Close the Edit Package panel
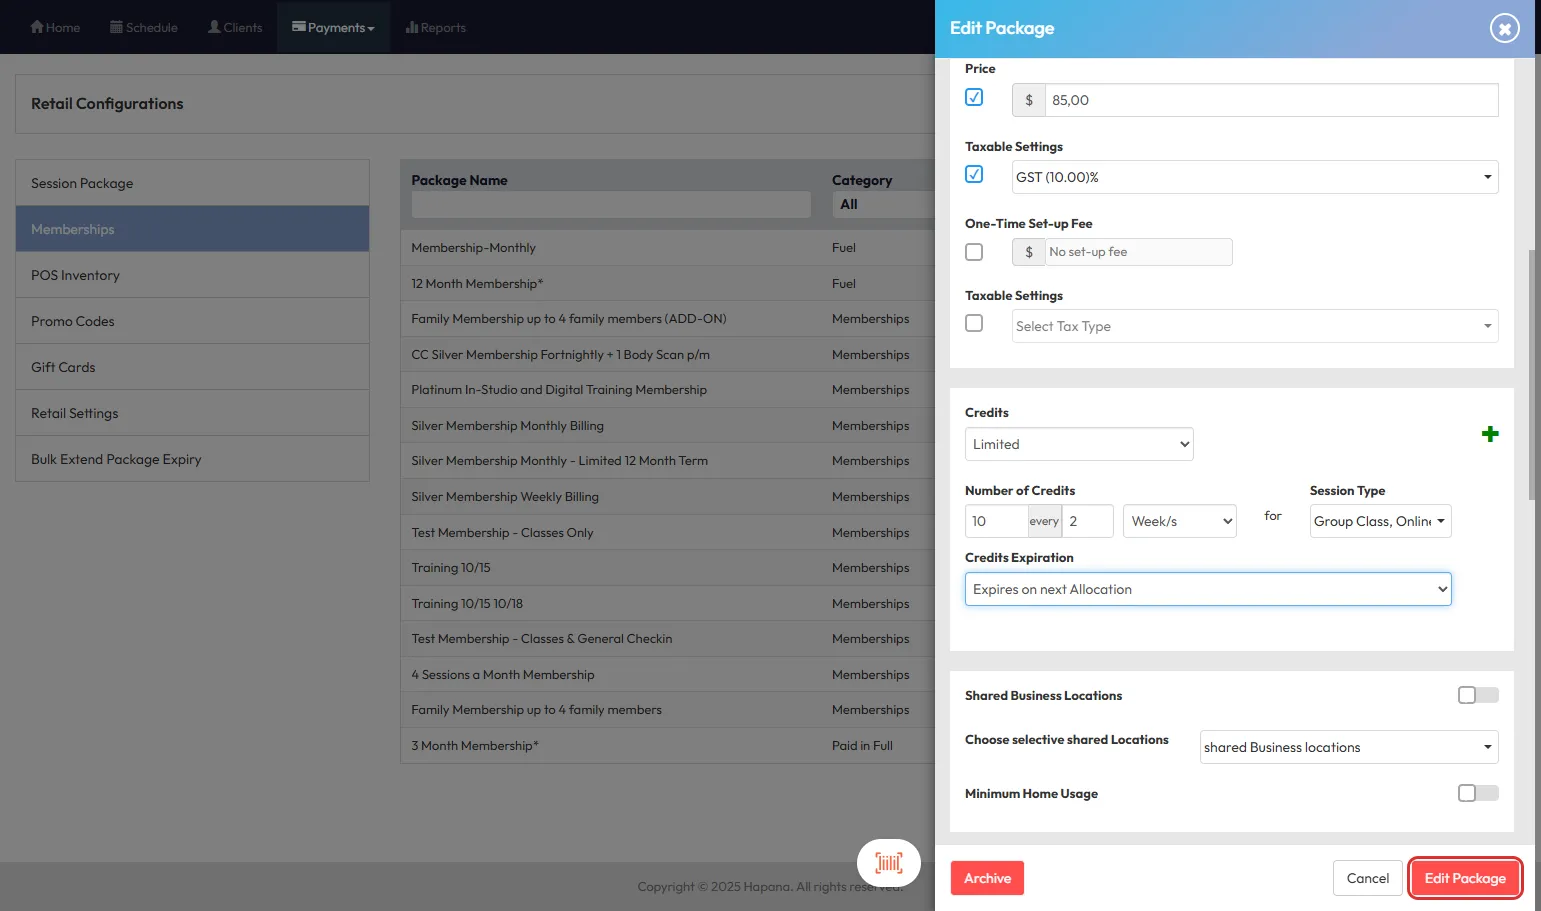Screen dimensions: 1541x911 point(1503,28)
